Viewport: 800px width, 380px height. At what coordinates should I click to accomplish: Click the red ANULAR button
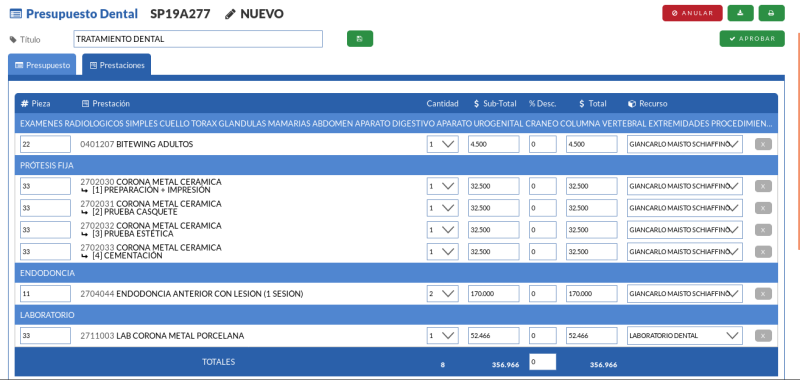click(x=692, y=13)
